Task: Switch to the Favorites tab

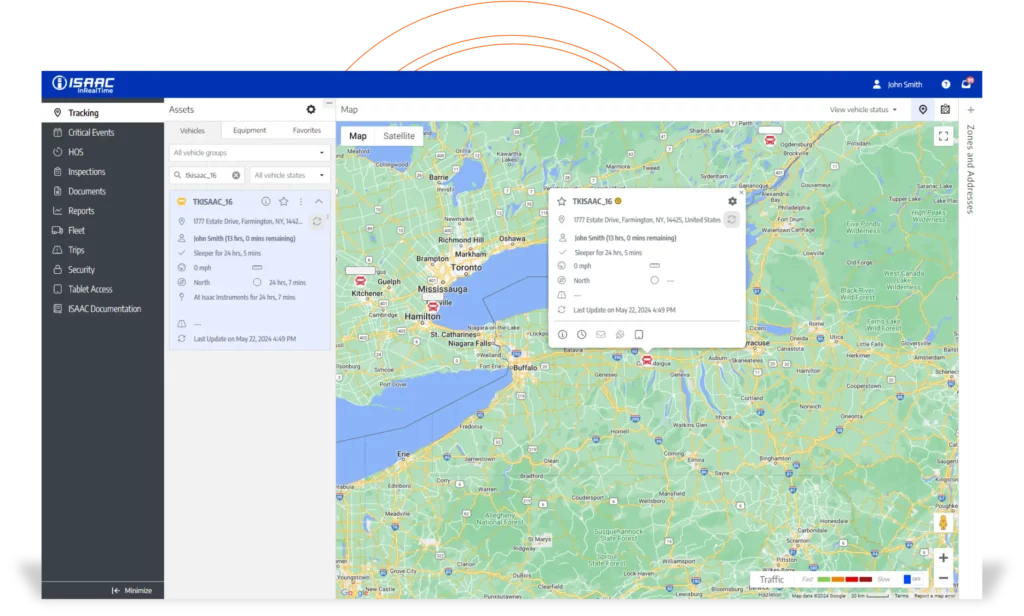Action: pos(306,131)
